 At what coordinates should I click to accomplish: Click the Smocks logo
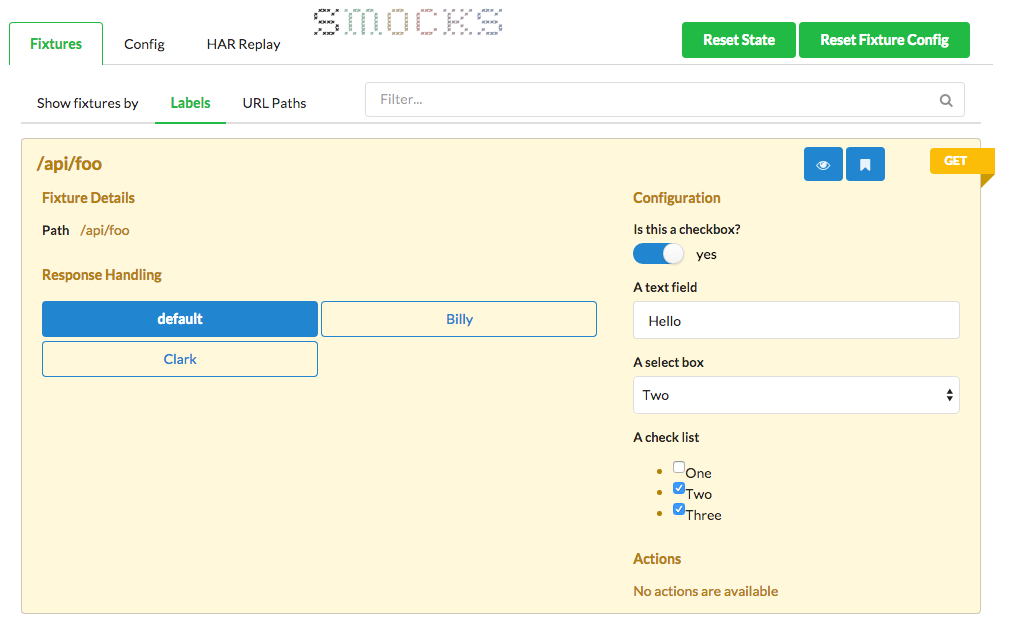pos(409,23)
